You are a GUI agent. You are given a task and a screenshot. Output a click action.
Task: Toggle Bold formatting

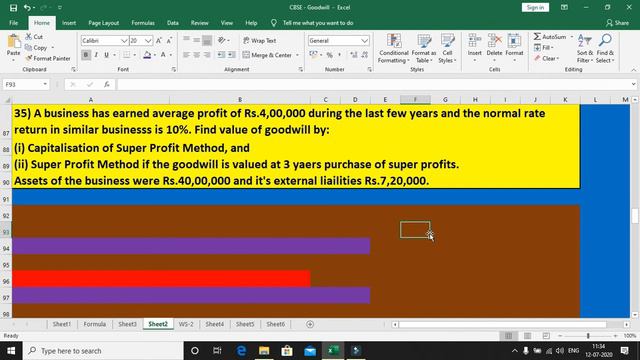click(86, 55)
